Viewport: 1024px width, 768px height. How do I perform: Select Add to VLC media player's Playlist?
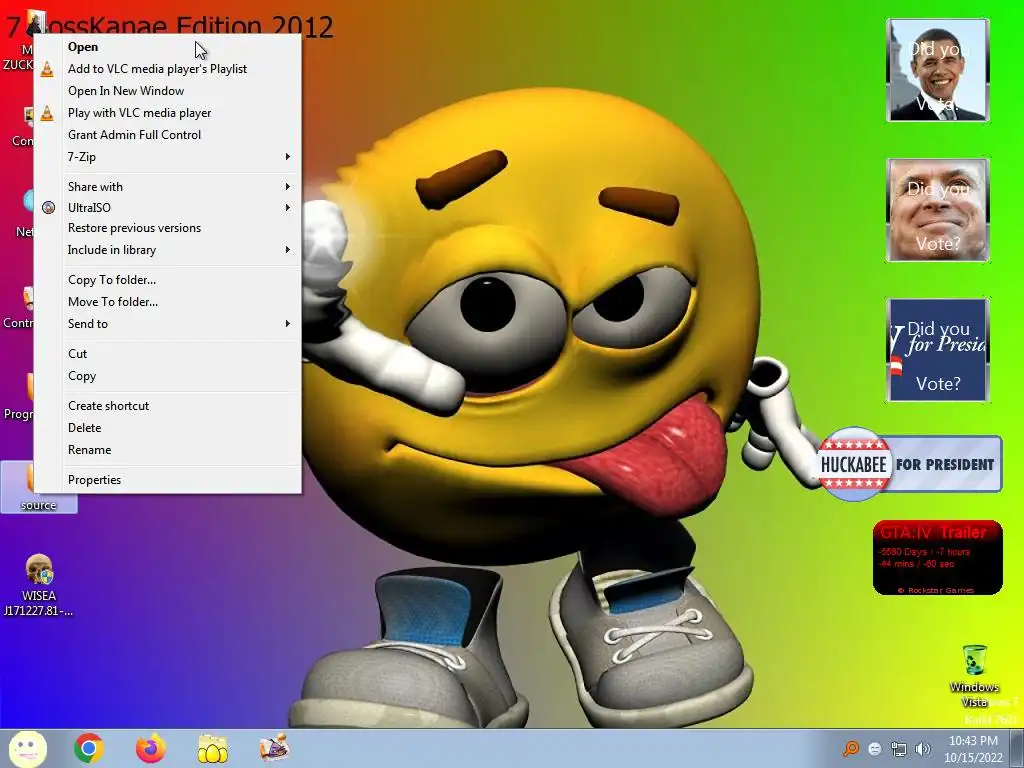[x=168, y=69]
